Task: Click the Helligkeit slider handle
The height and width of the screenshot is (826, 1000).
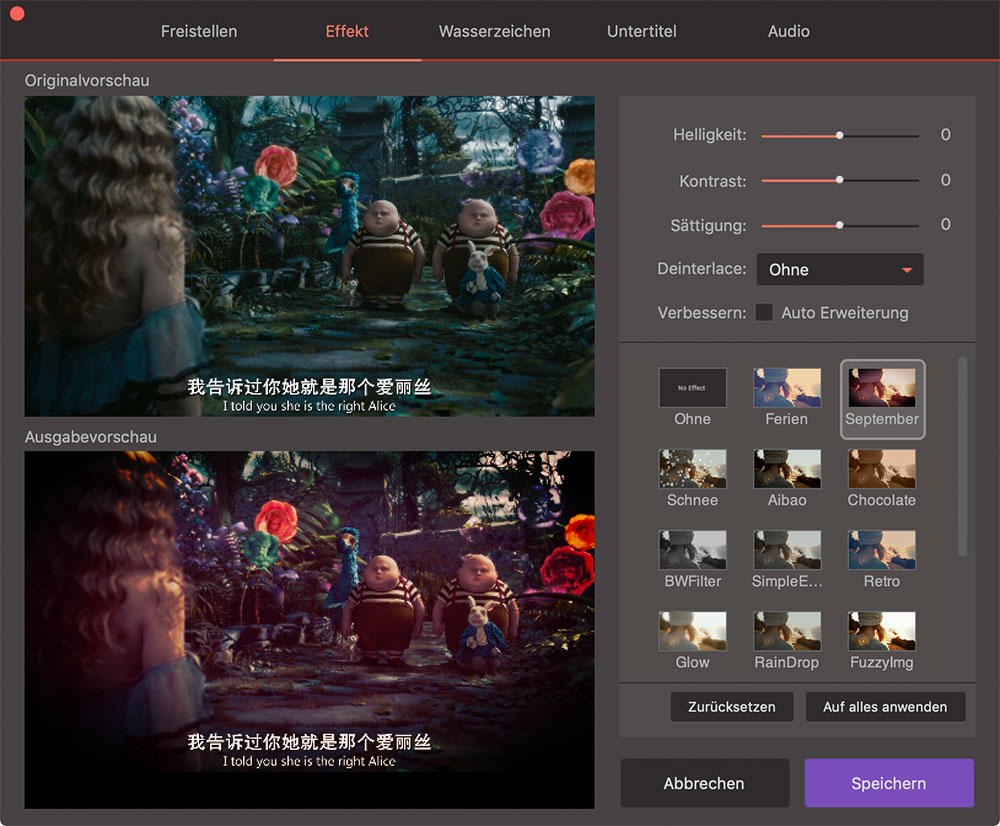Action: tap(840, 135)
